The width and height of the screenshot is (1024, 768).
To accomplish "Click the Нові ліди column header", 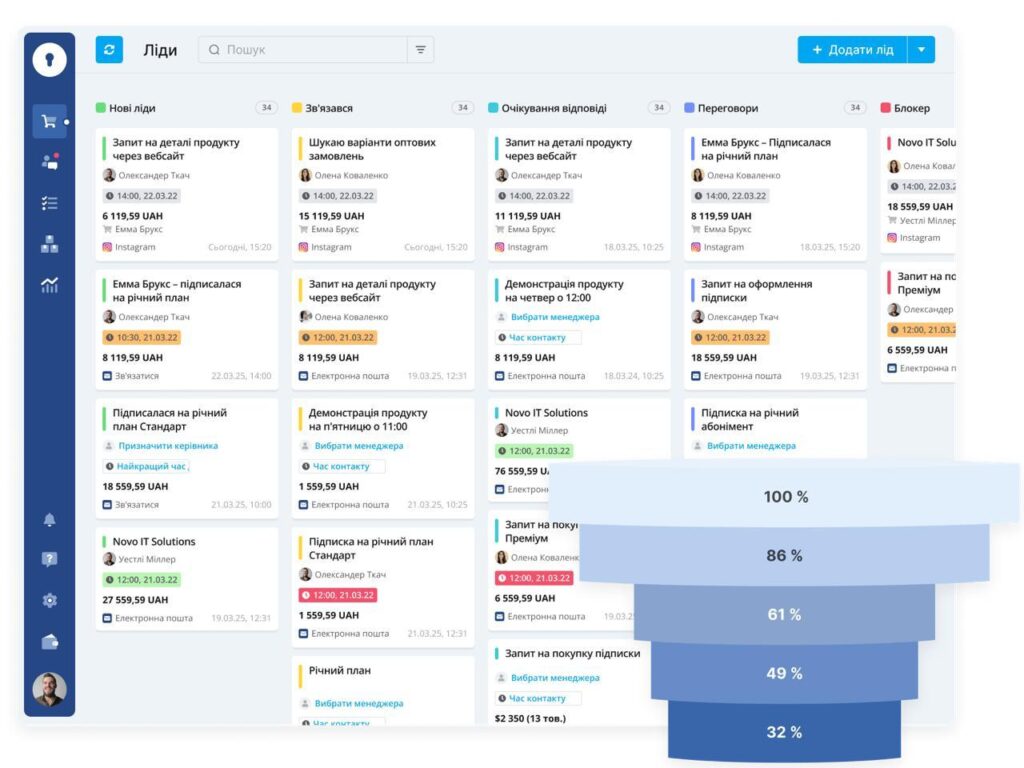I will pyautogui.click(x=131, y=108).
